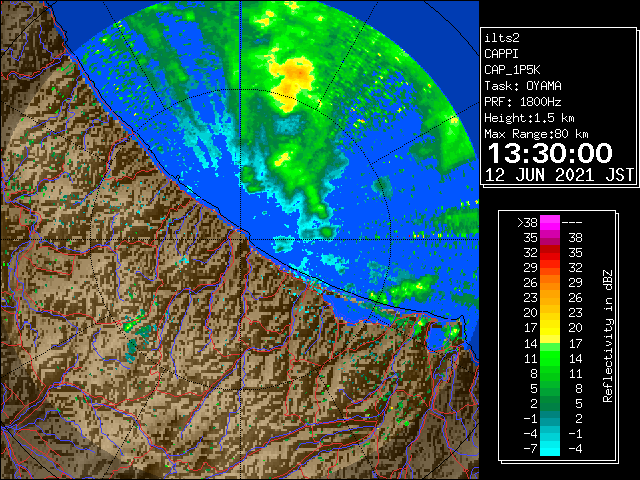
Task: Select the 'Height:1.5 km' text
Action: pos(529,118)
